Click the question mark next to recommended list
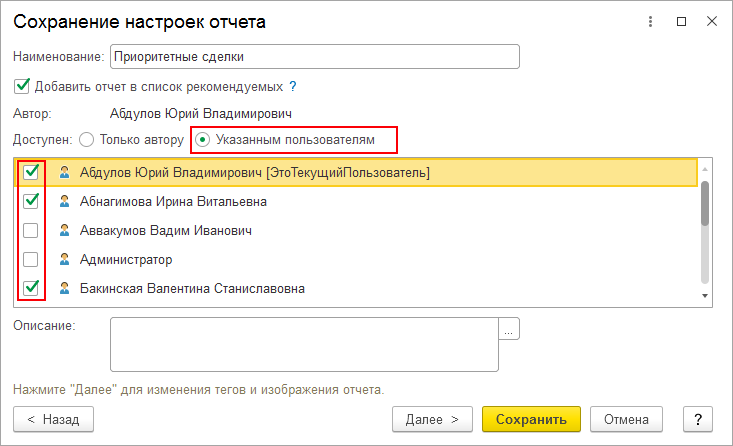Image resolution: width=733 pixels, height=446 pixels. (293, 86)
